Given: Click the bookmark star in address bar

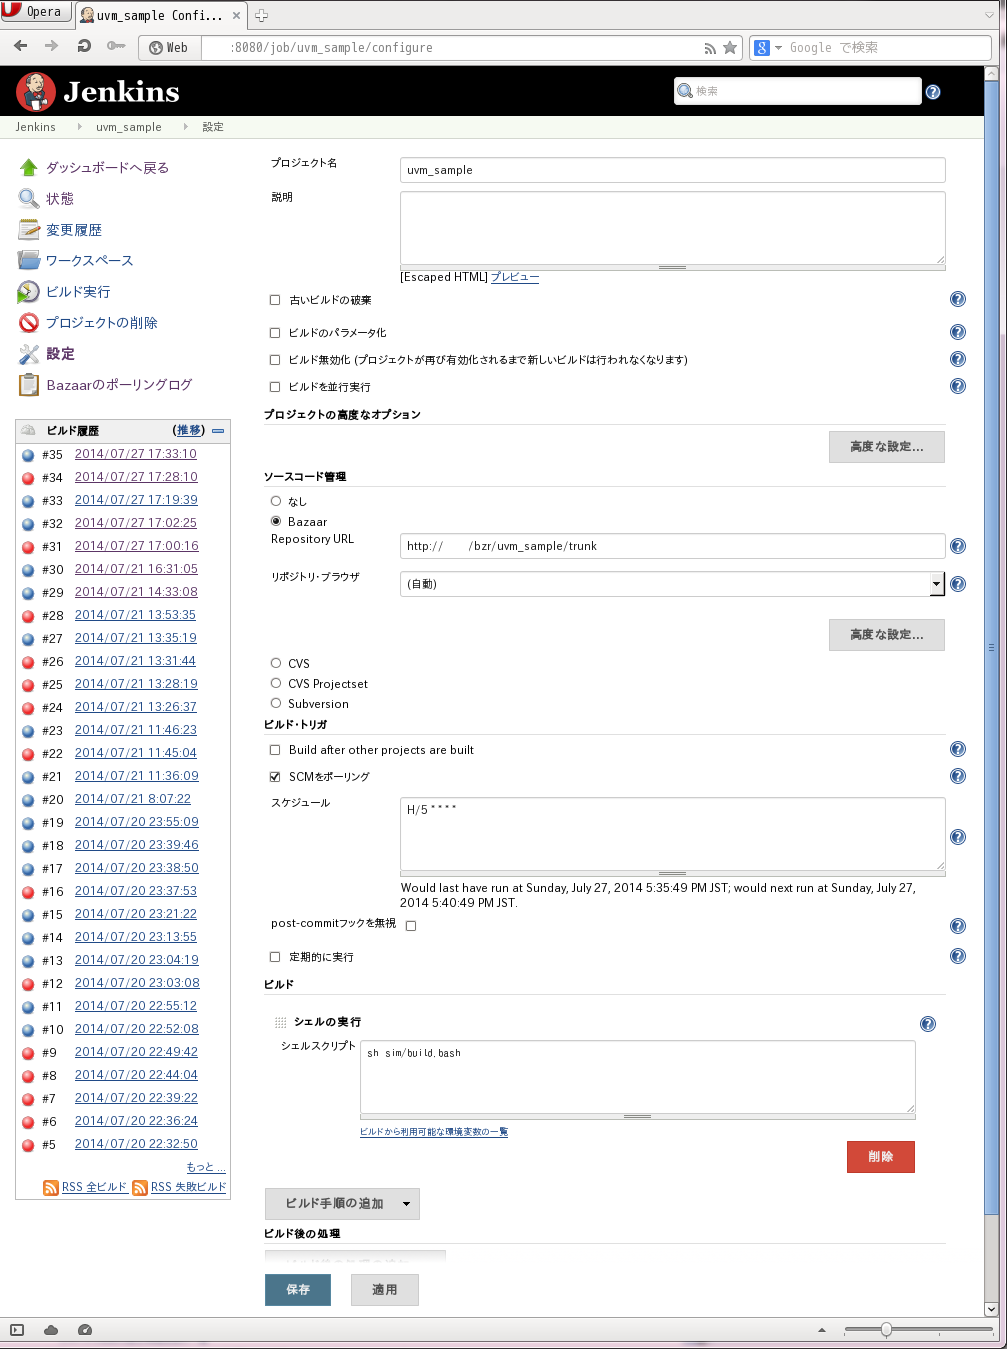Looking at the screenshot, I should click(730, 47).
